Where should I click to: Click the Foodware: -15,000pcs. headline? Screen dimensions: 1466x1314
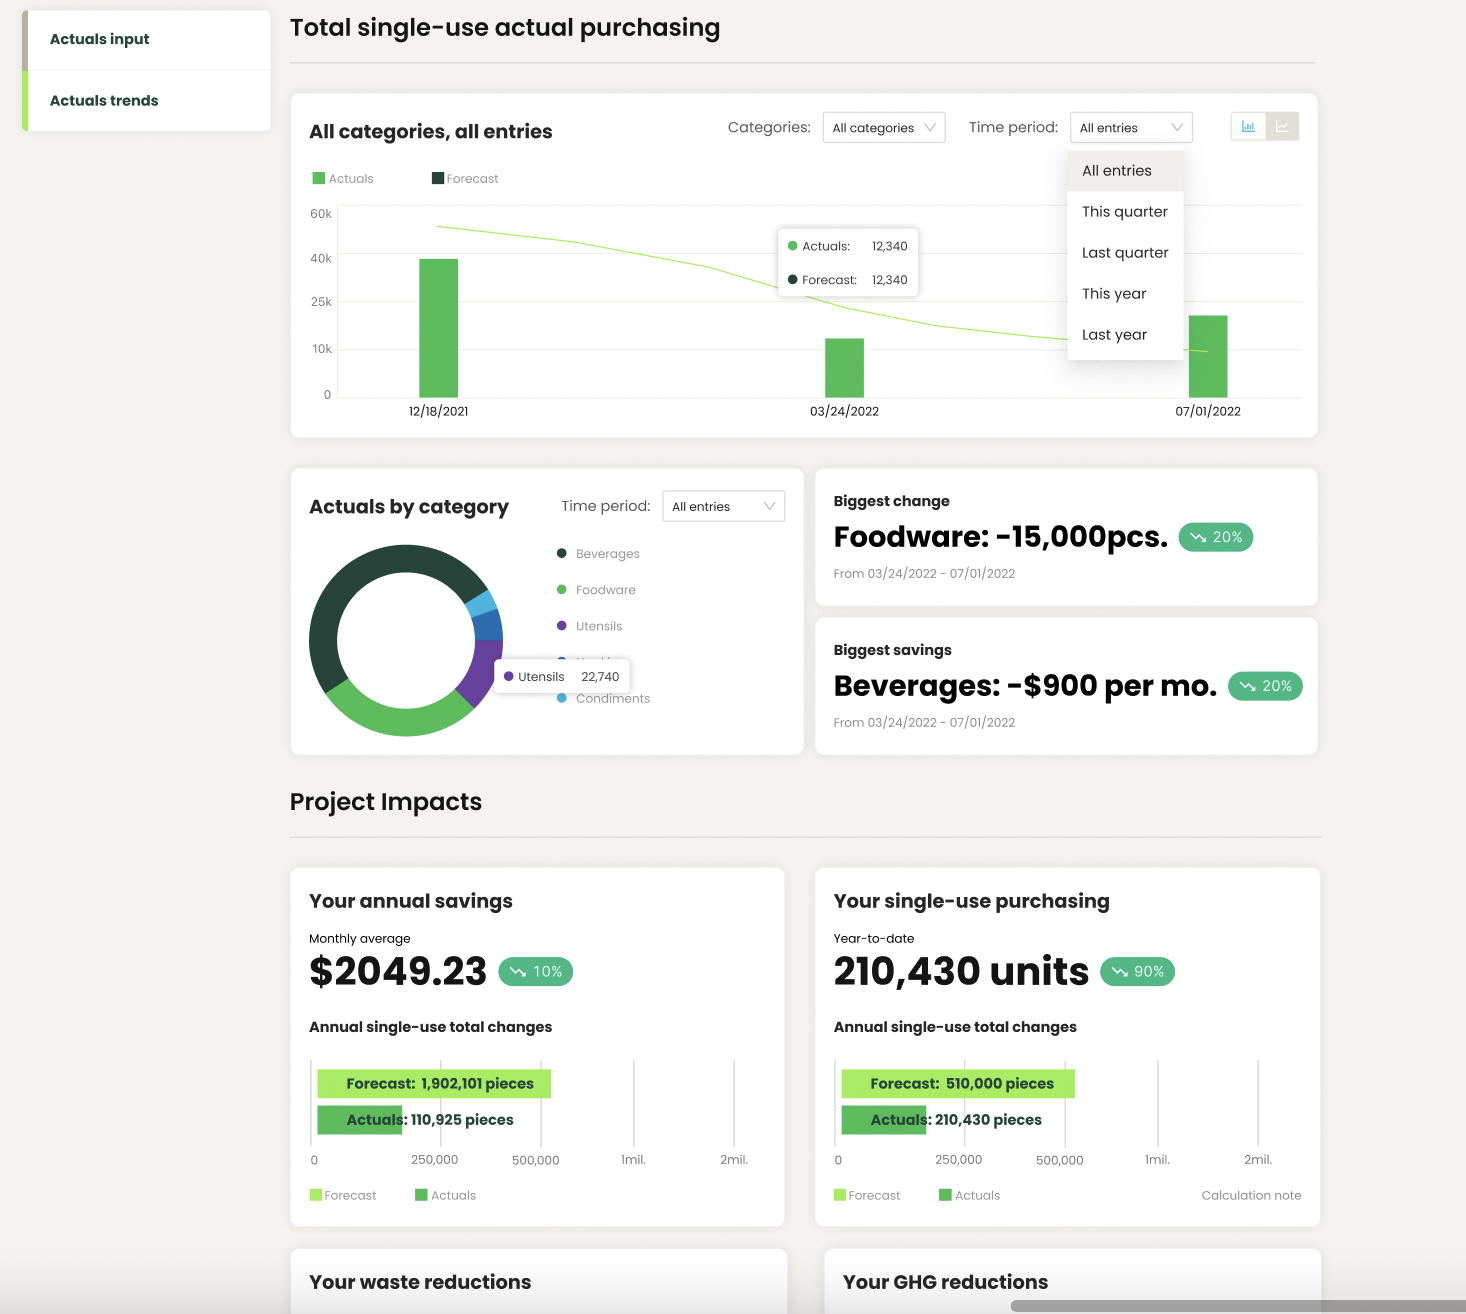click(x=1001, y=537)
